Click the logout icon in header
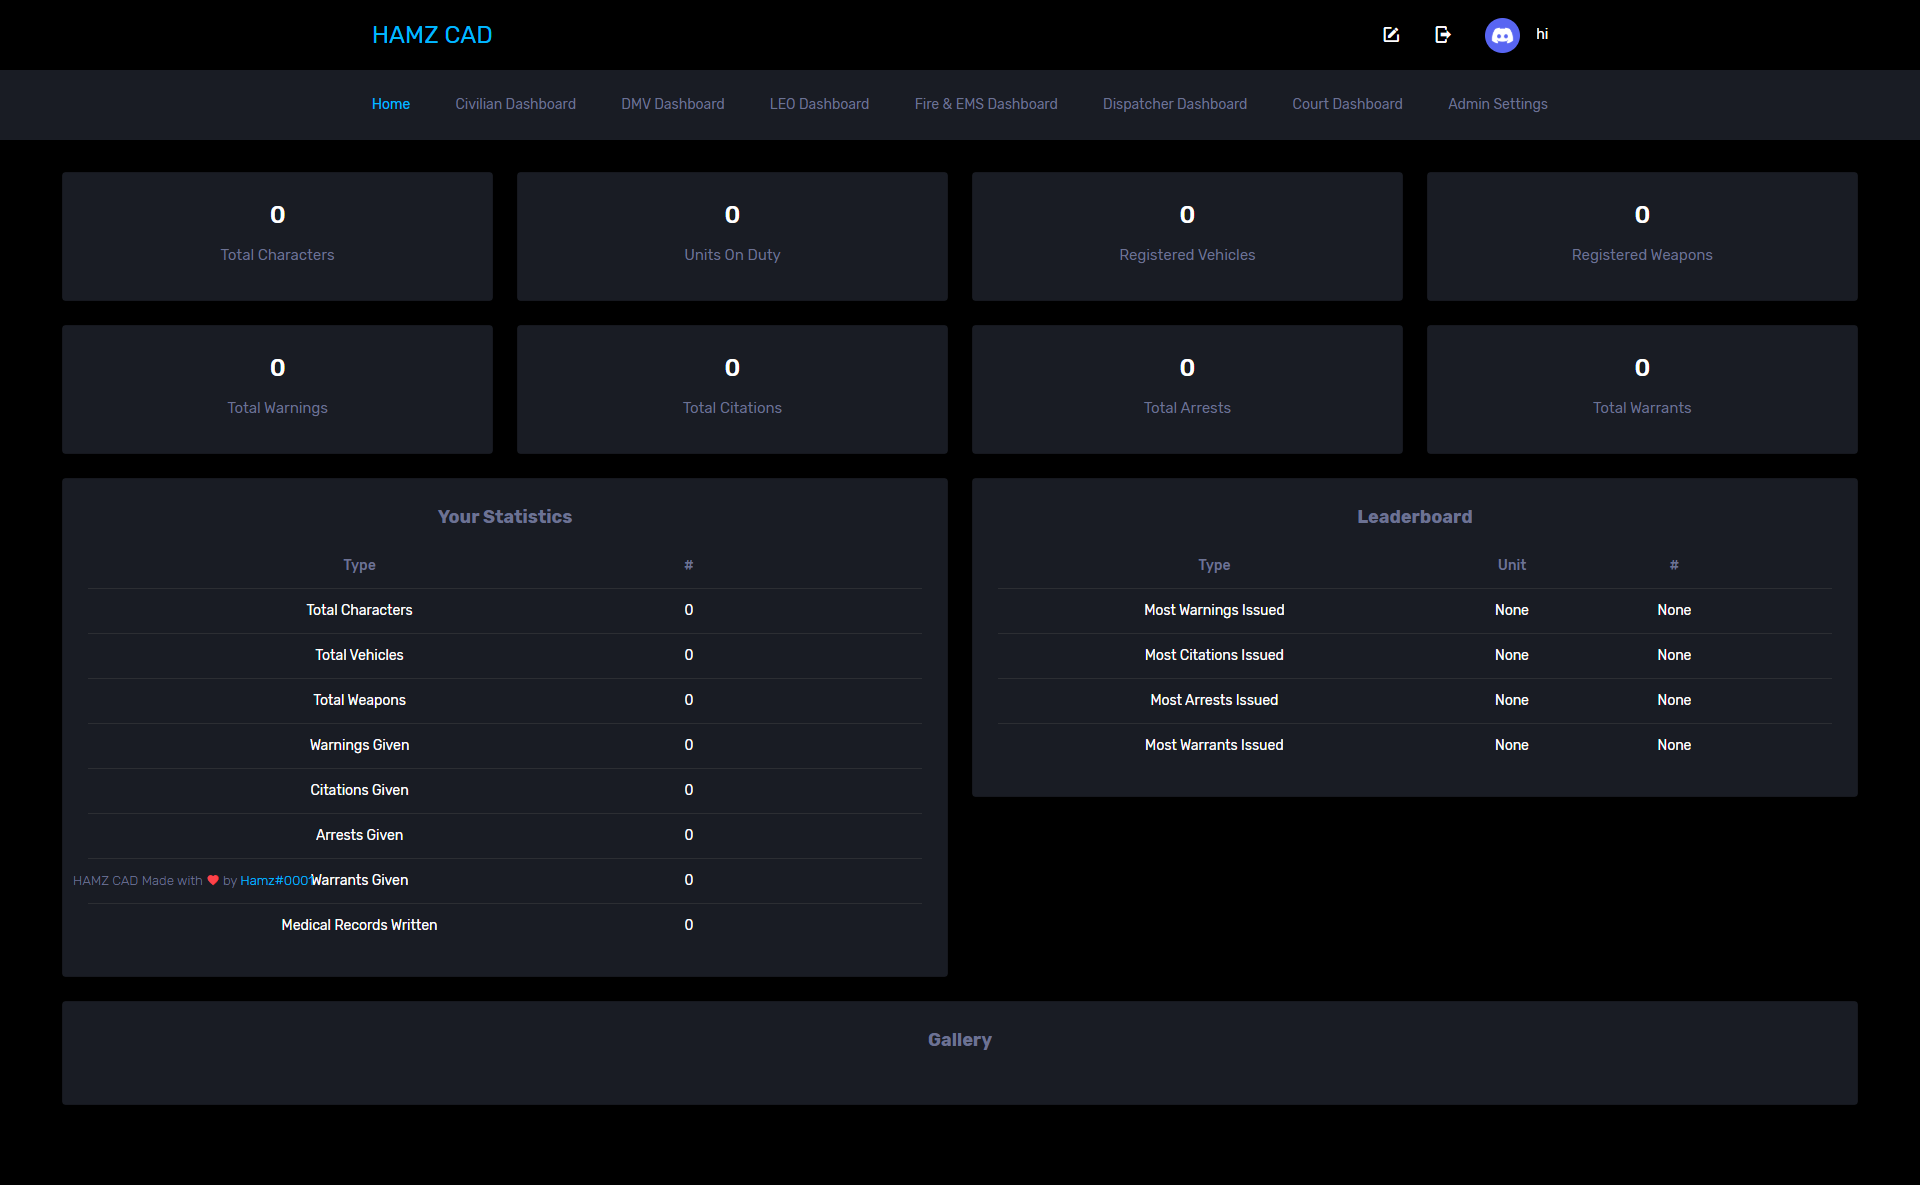 pos(1442,35)
